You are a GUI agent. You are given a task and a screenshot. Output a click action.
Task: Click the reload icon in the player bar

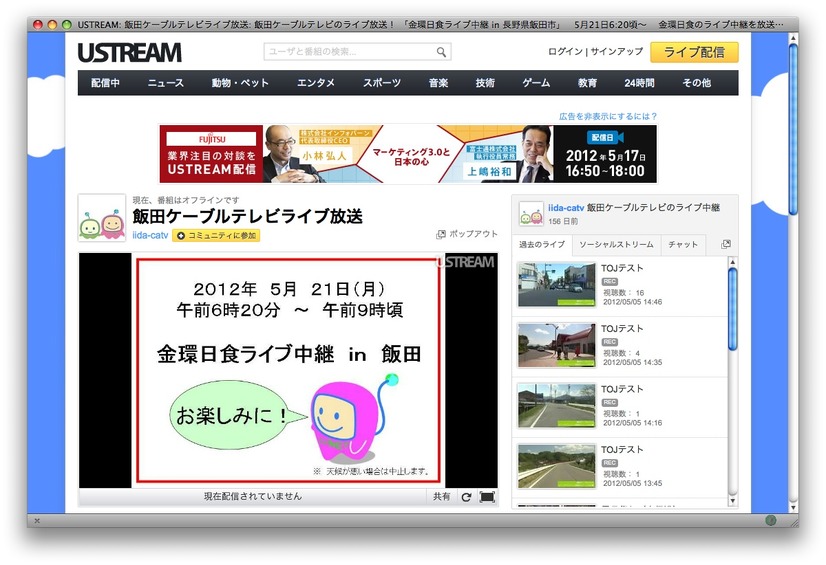point(466,497)
